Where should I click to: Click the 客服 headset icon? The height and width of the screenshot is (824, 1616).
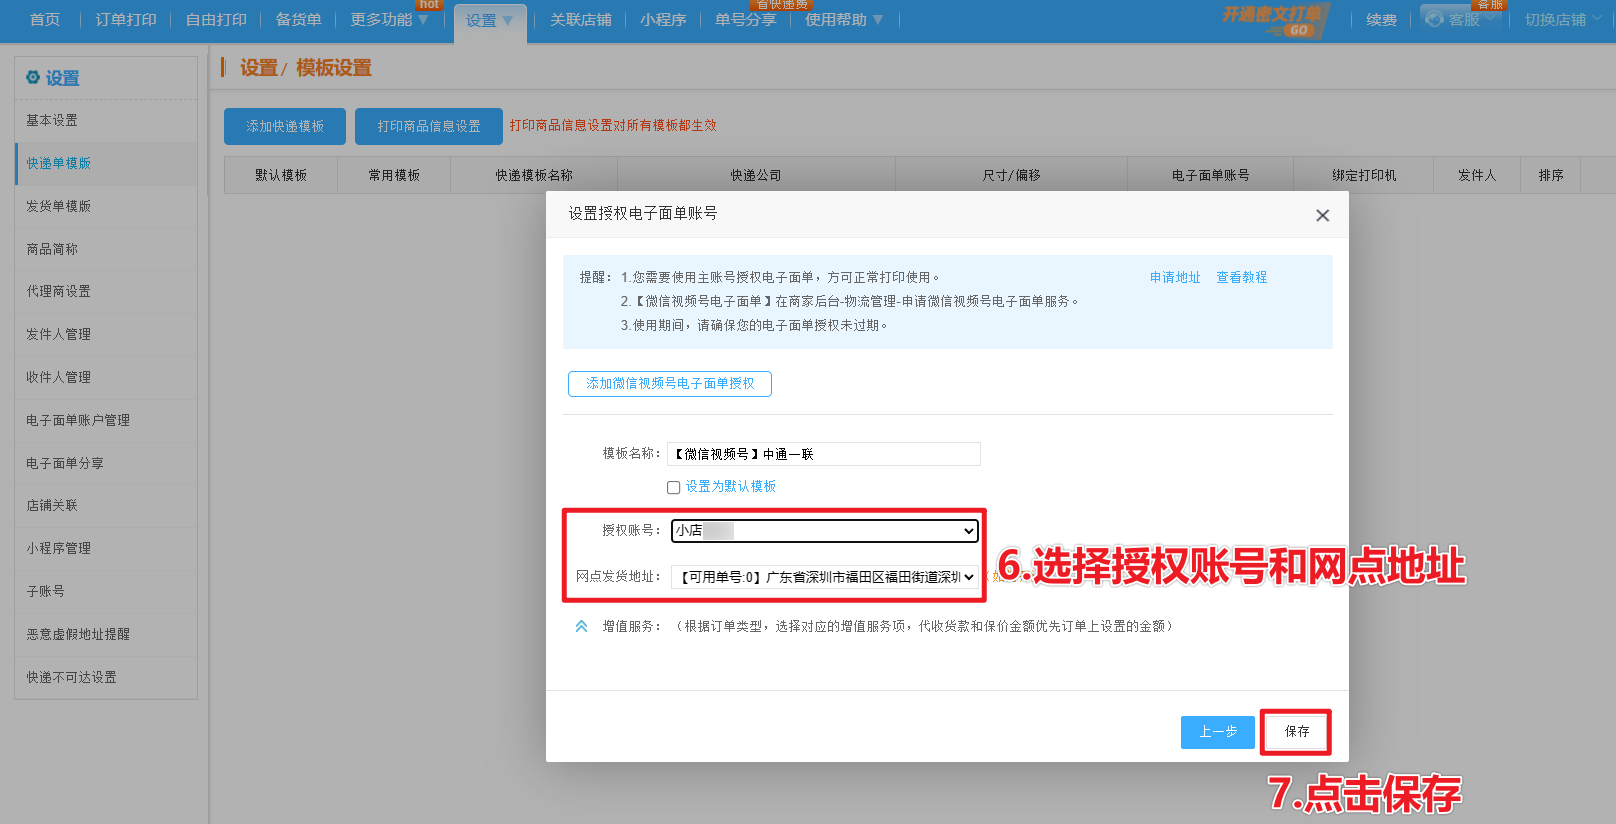pyautogui.click(x=1435, y=19)
